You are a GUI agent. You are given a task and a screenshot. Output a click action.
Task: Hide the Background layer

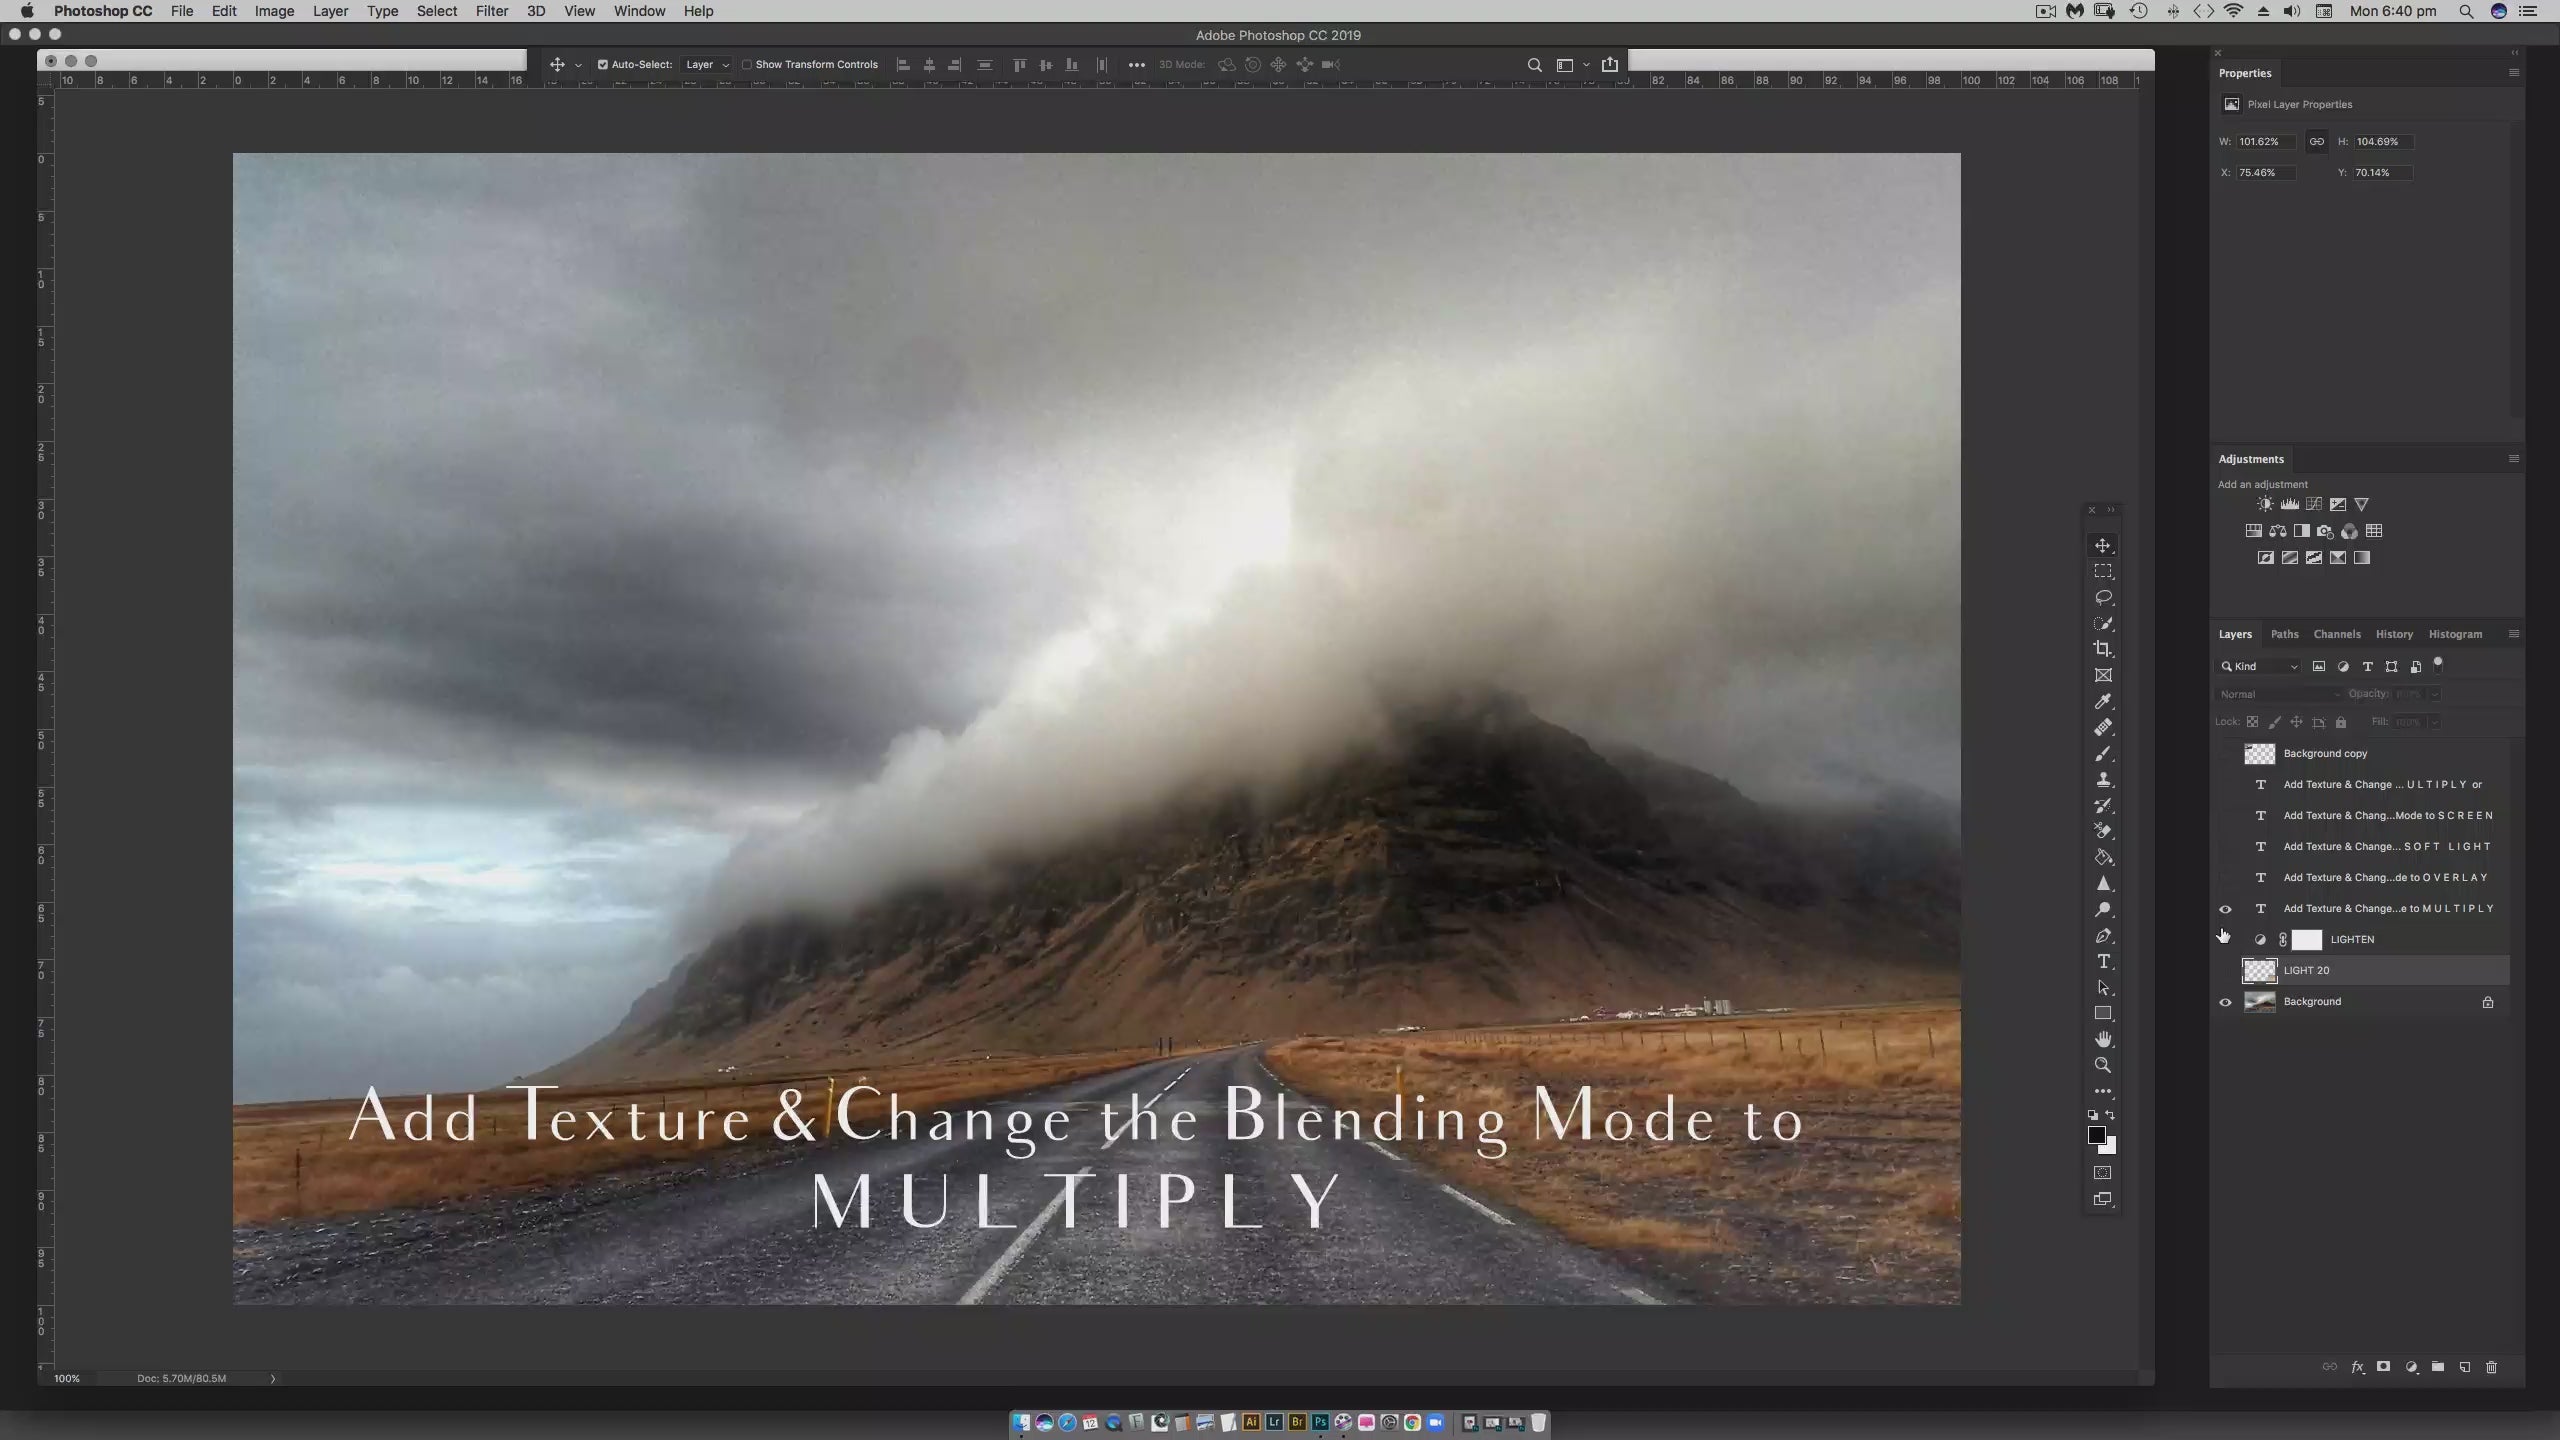pyautogui.click(x=2225, y=1002)
